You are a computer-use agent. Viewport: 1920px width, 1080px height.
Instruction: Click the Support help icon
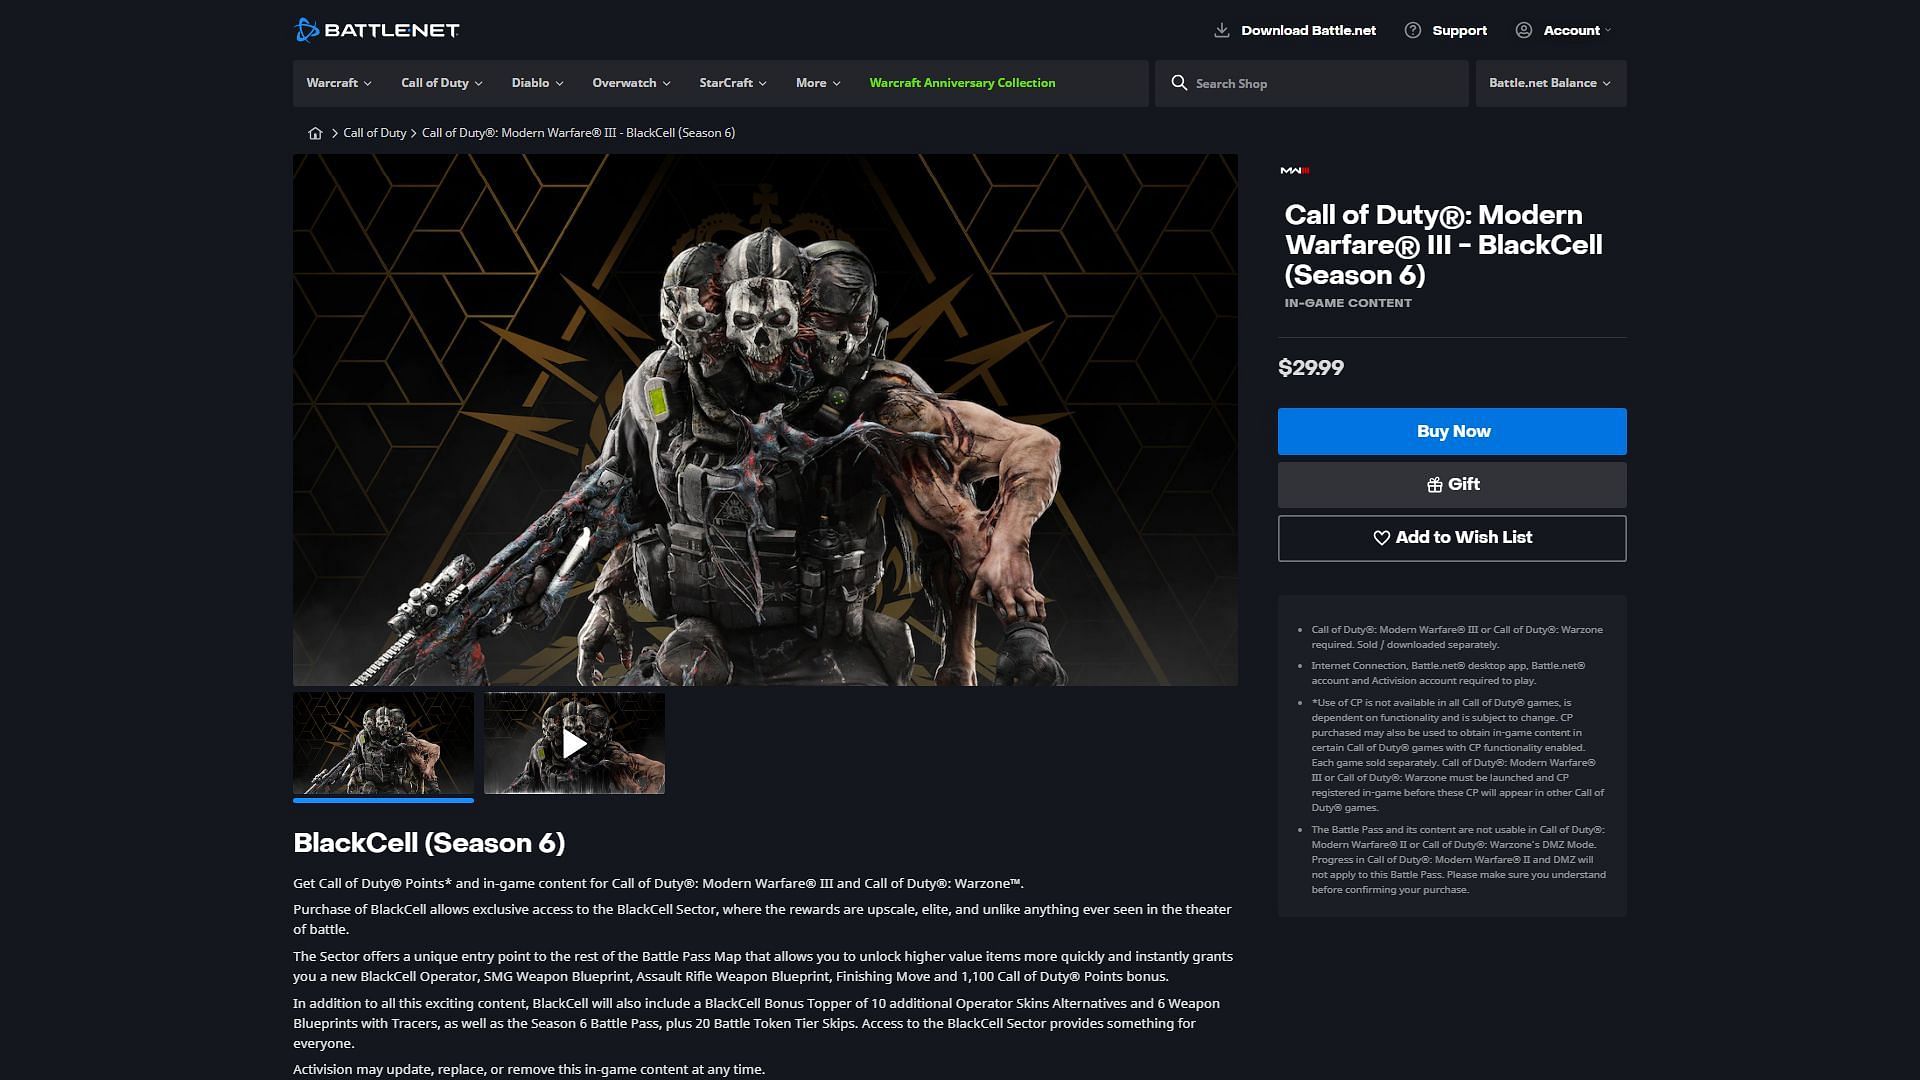pyautogui.click(x=1412, y=29)
